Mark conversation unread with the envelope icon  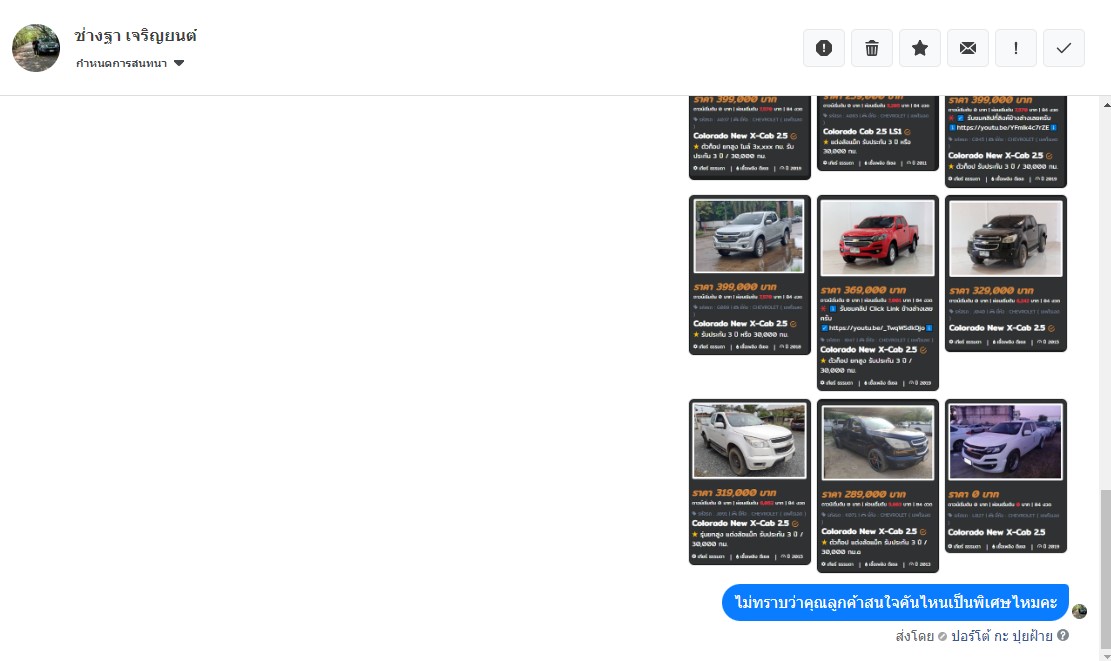(x=968, y=48)
